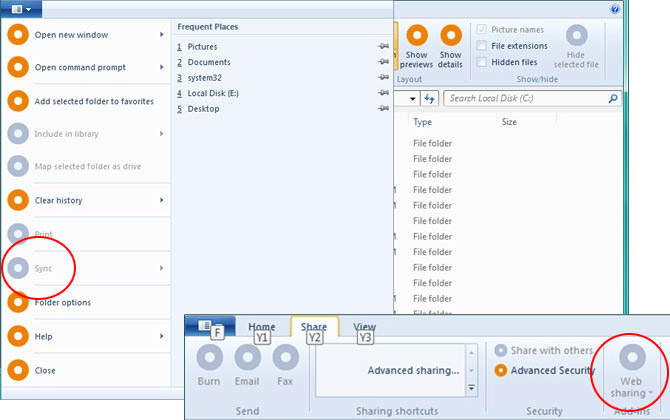This screenshot has width=670, height=420.
Task: Click the Email icon in Send group
Action: [x=247, y=357]
